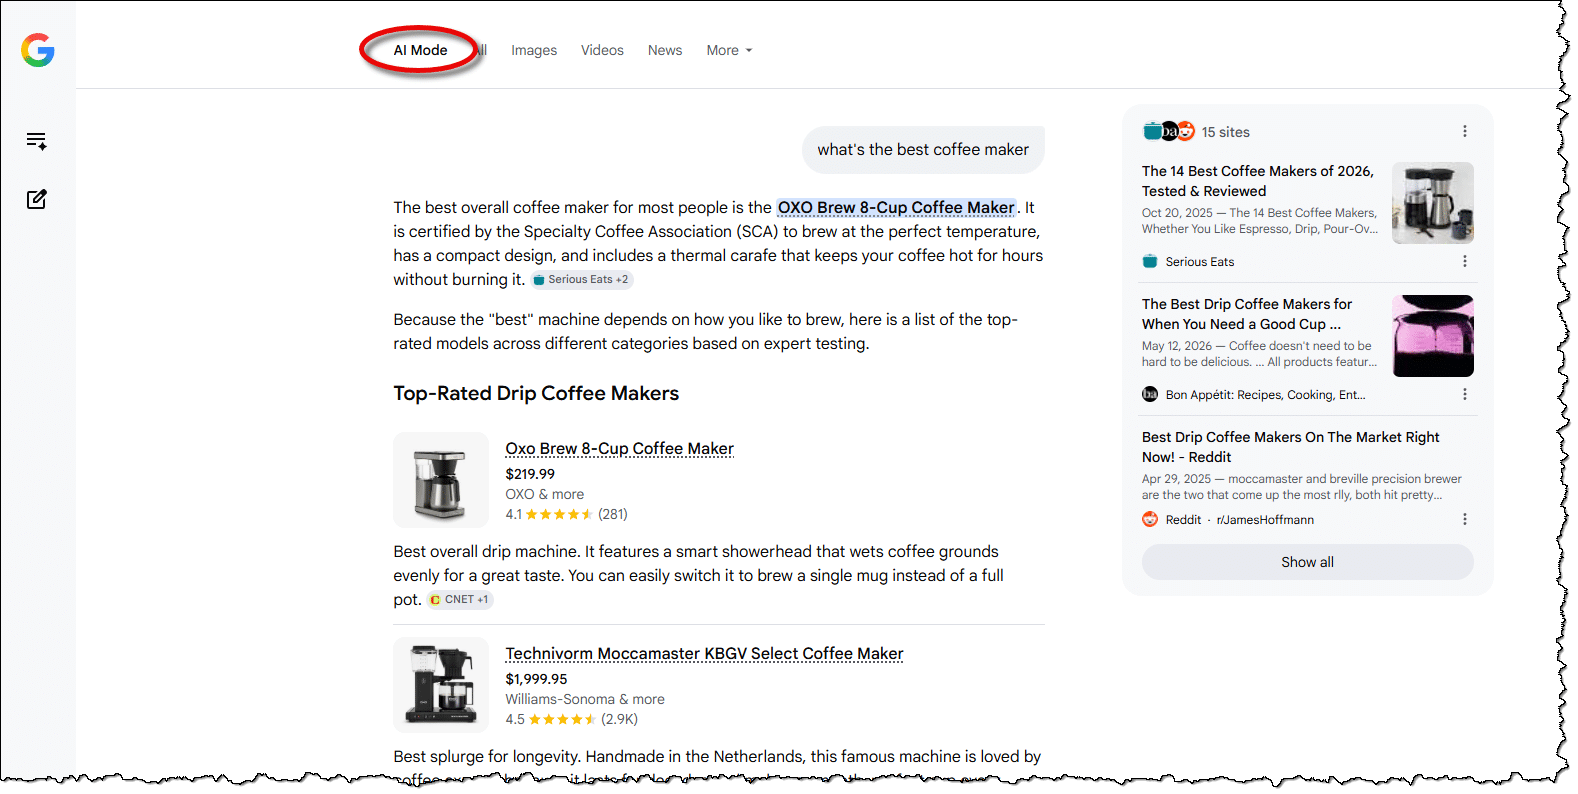Click the "r/JamesHoffmann" subreddit label
Viewport: 1578px width, 794px height.
1265,520
